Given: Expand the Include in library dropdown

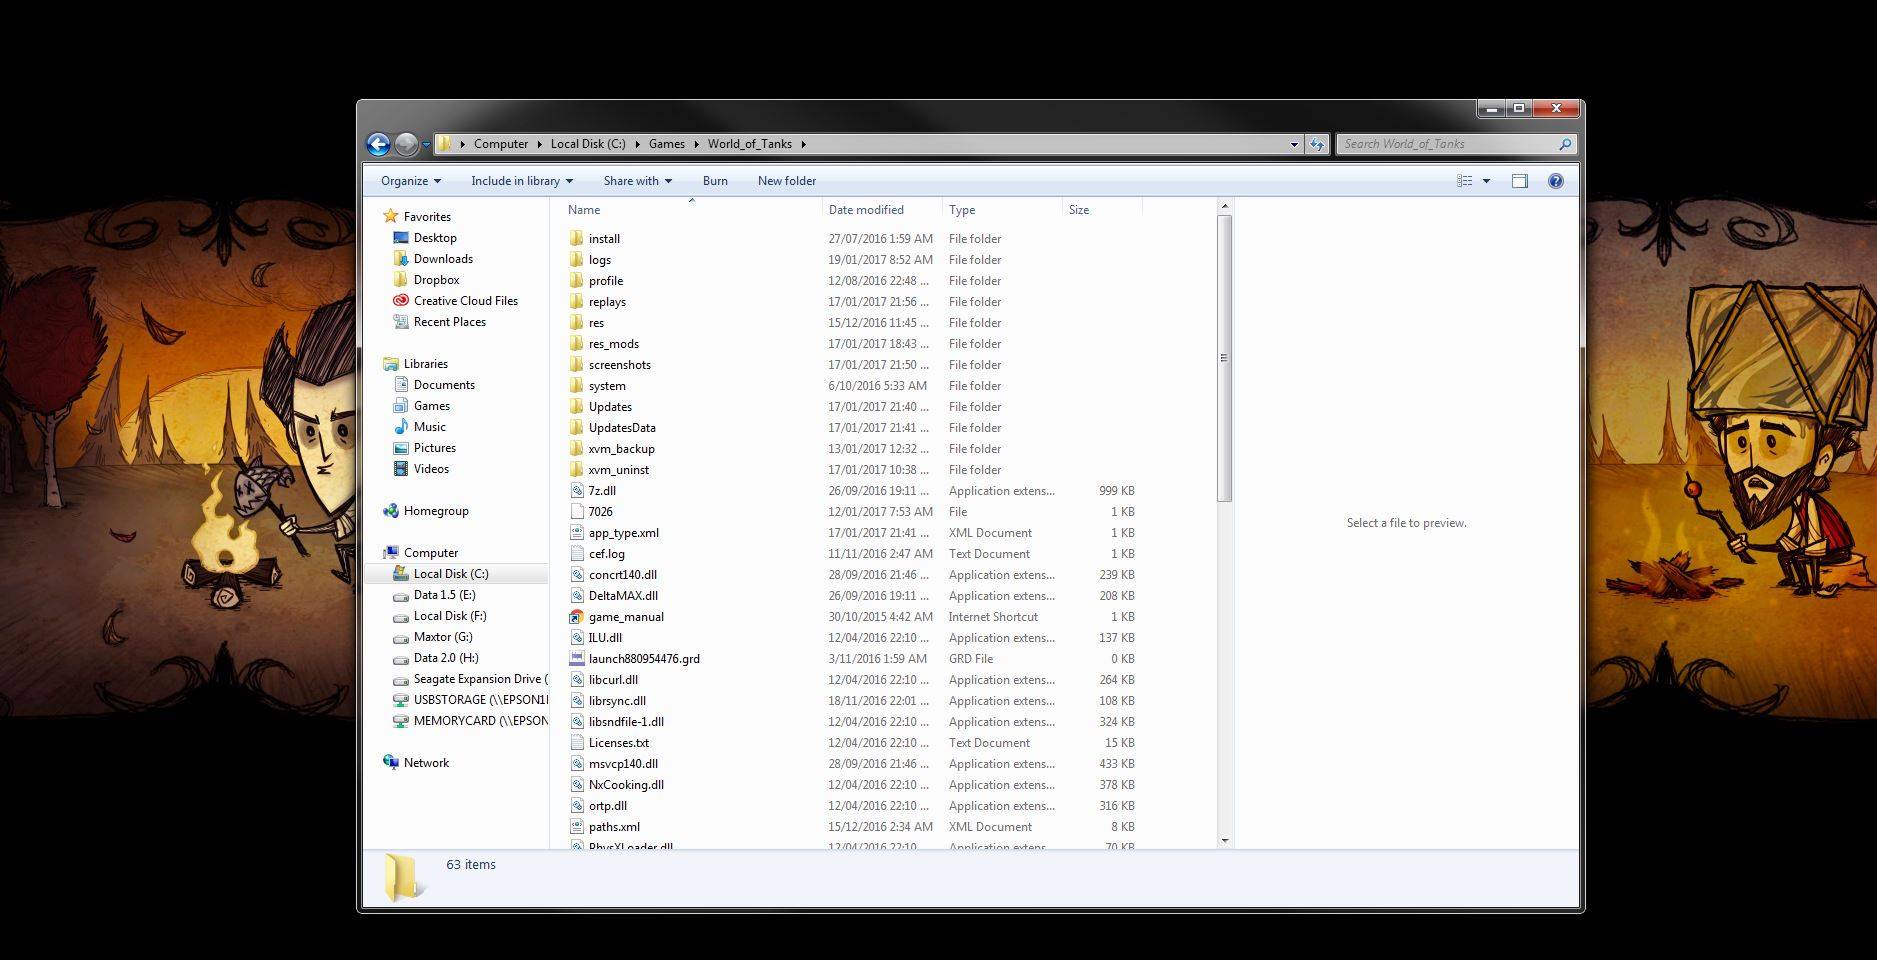Looking at the screenshot, I should pyautogui.click(x=521, y=181).
